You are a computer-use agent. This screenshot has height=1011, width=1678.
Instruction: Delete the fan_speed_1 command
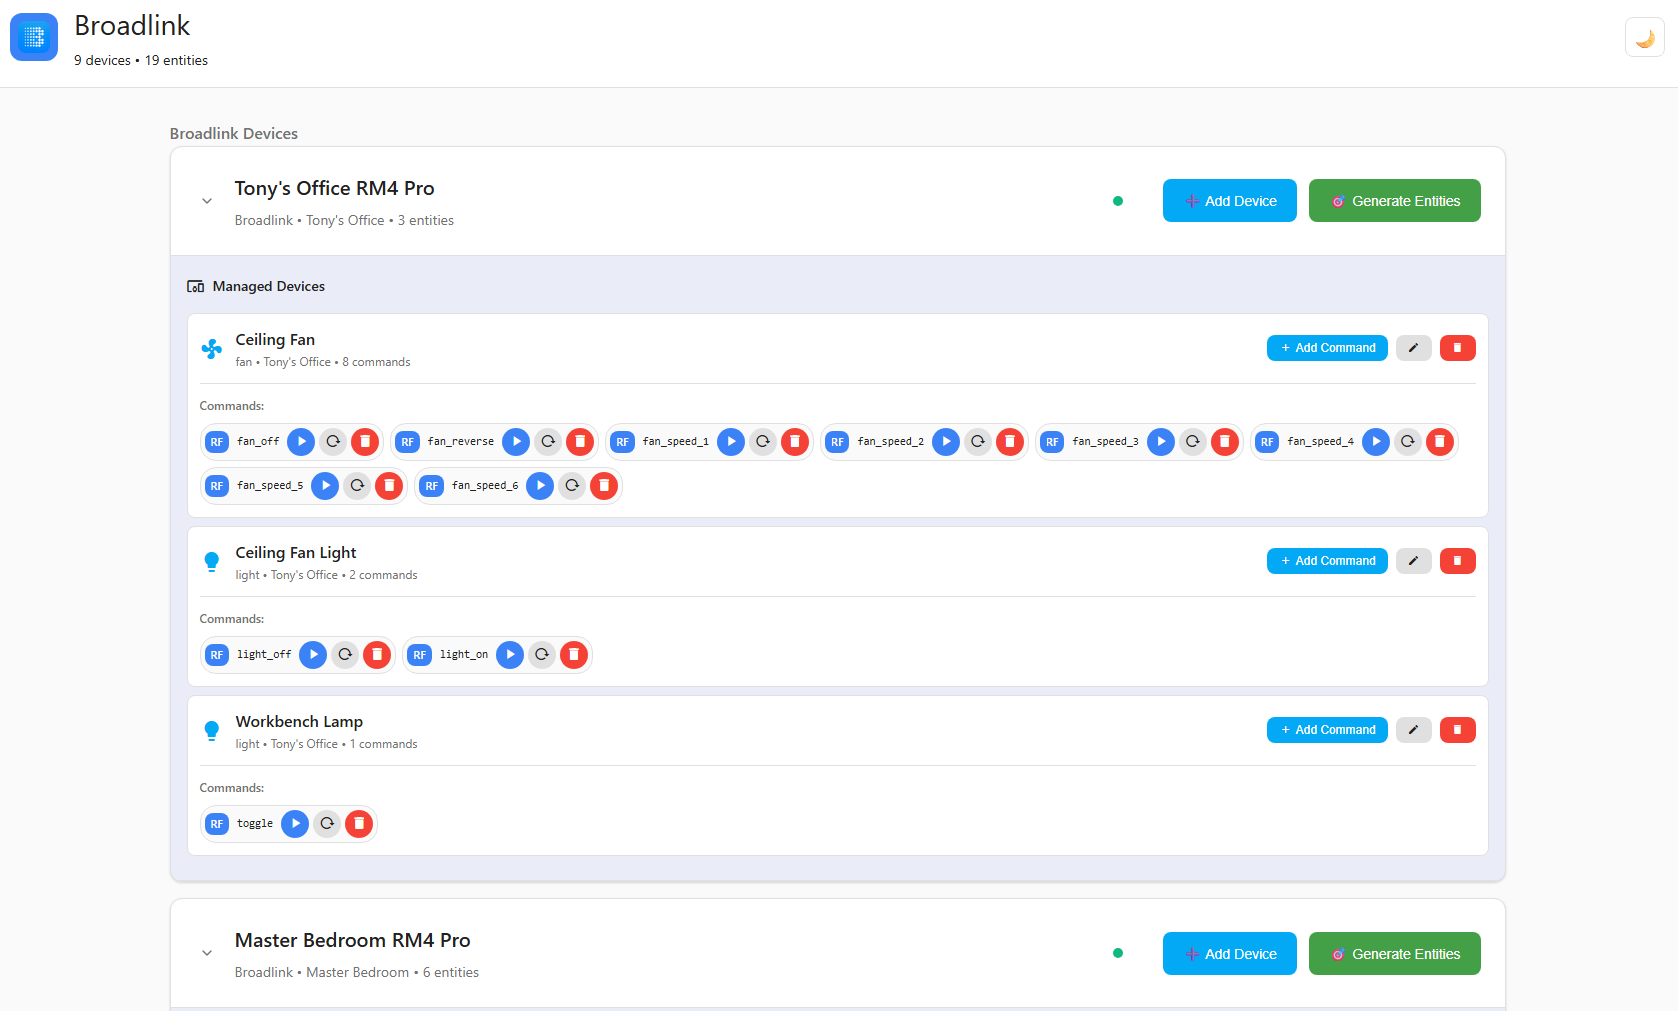click(x=795, y=441)
